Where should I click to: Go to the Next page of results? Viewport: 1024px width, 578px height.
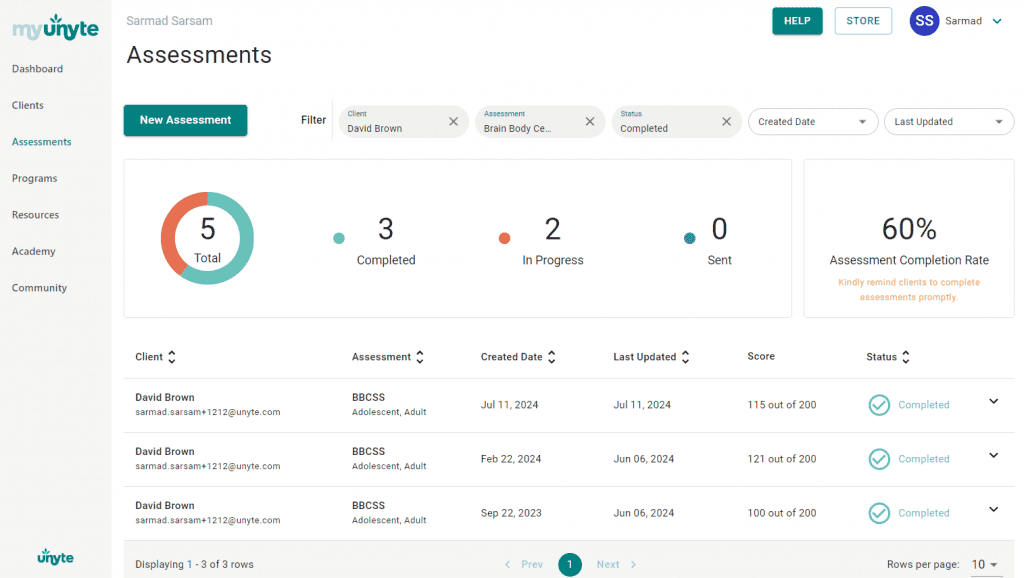pyautogui.click(x=608, y=564)
